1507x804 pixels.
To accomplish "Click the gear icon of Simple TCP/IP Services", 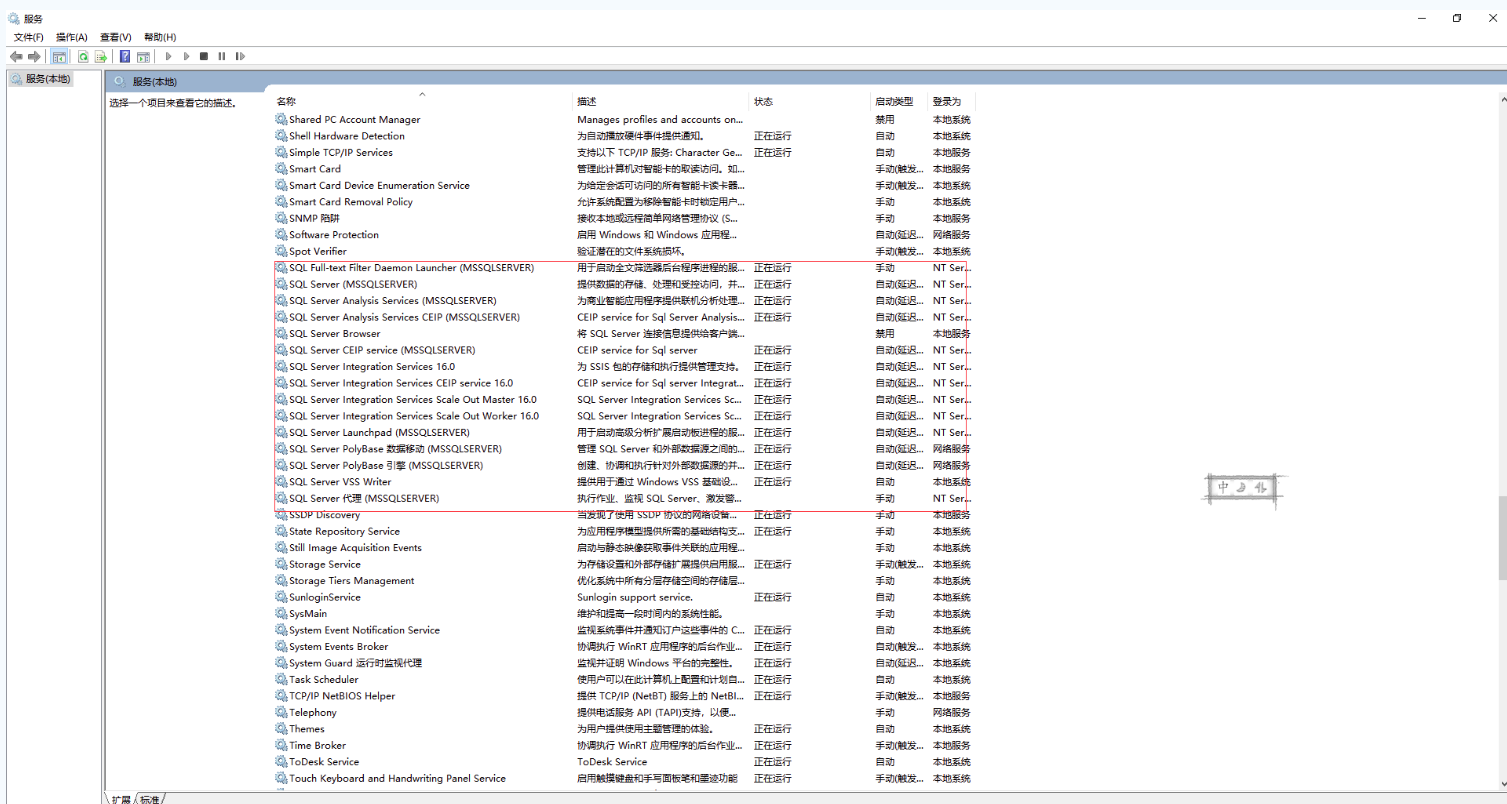I will 281,153.
